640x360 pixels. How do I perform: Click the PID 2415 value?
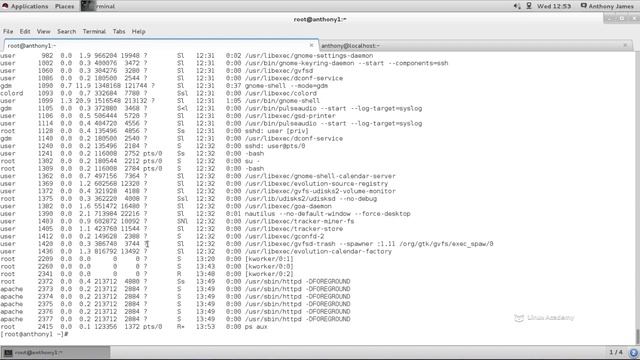coord(45,327)
